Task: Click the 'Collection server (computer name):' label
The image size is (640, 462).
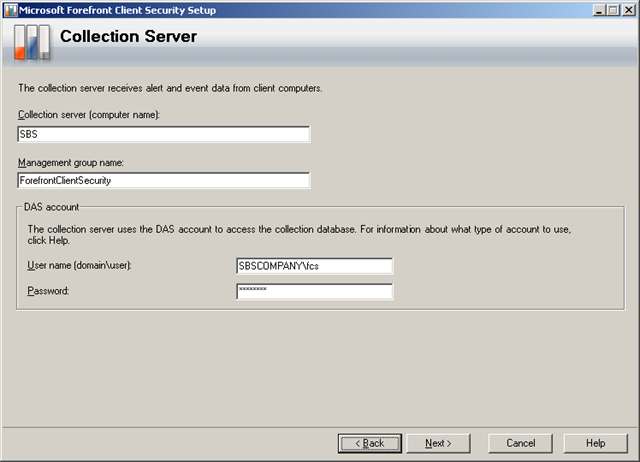Action: pyautogui.click(x=89, y=115)
